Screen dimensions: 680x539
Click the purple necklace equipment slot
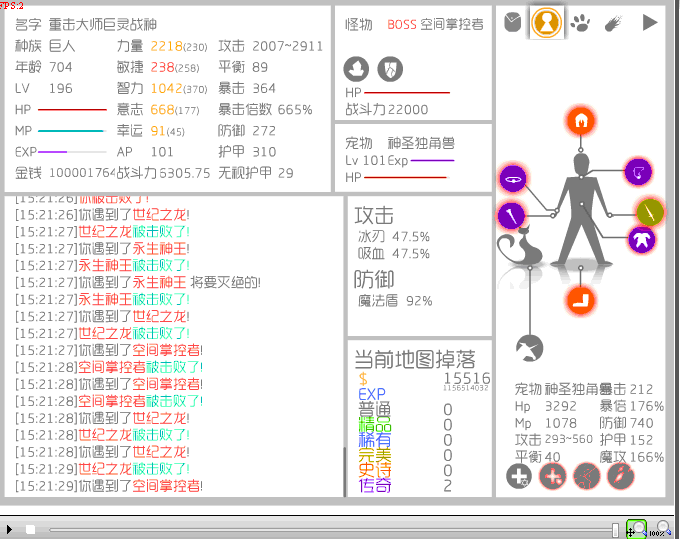(638, 172)
